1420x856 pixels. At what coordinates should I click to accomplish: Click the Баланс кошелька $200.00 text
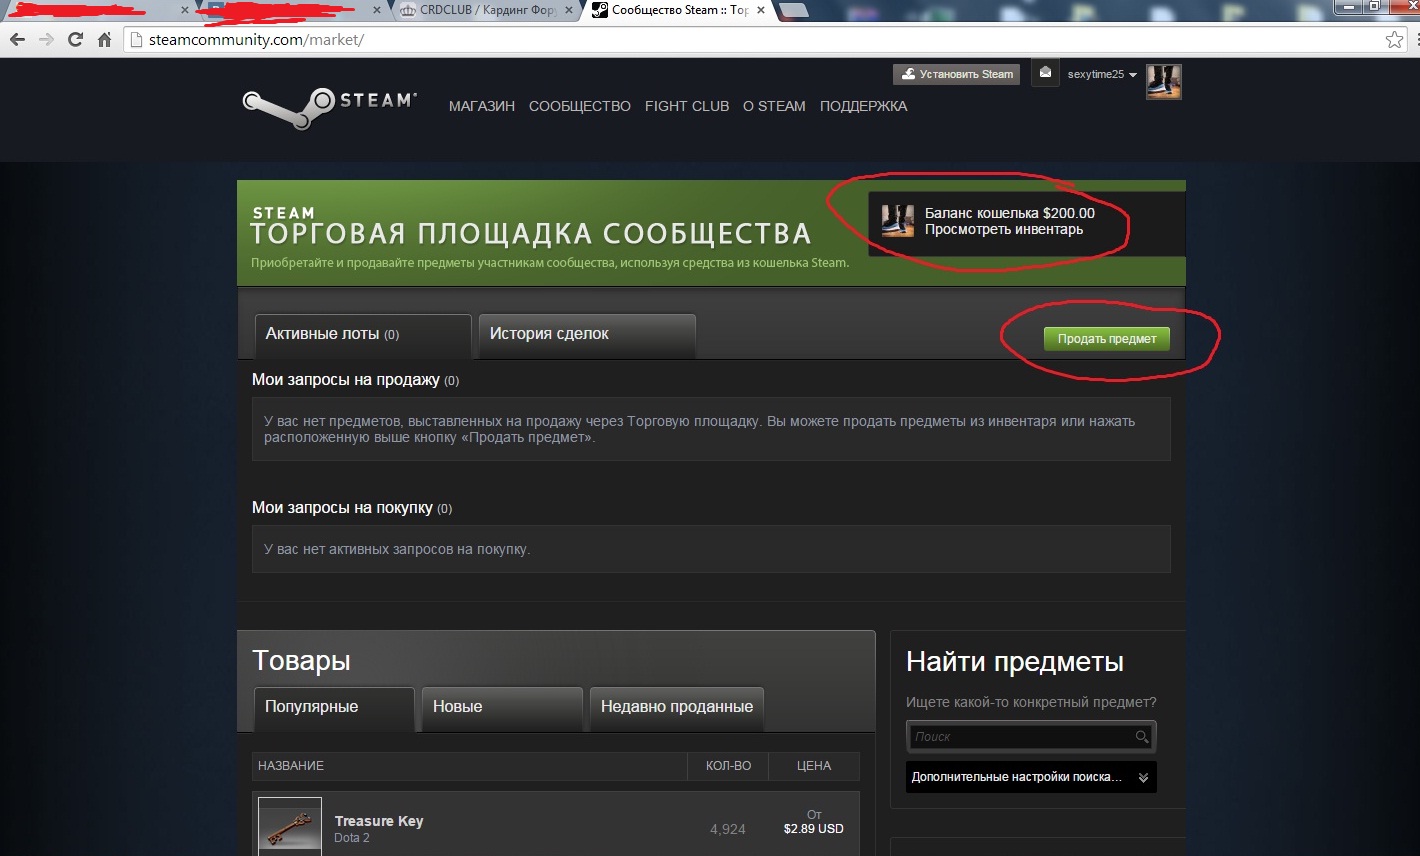(x=1010, y=213)
